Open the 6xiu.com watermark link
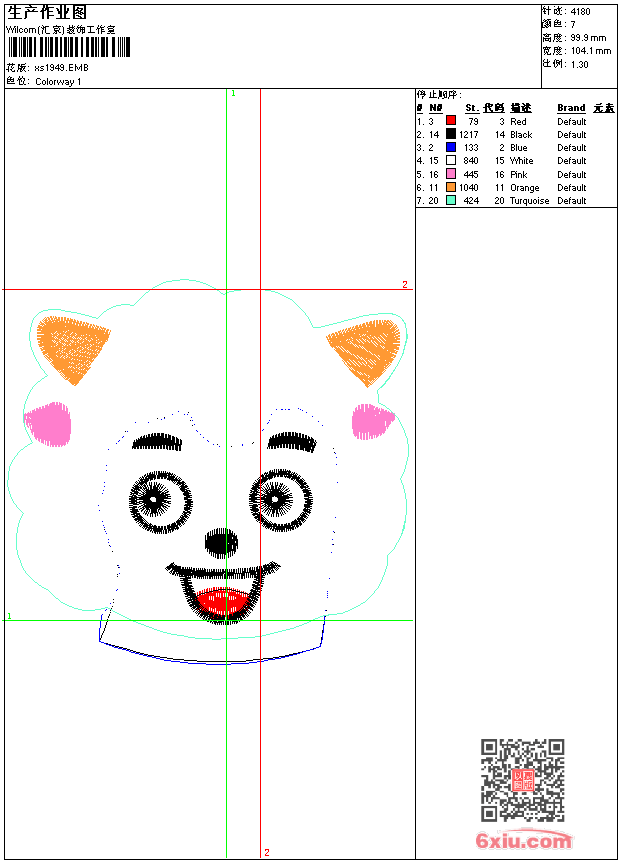This screenshot has width=620, height=860. click(x=523, y=840)
